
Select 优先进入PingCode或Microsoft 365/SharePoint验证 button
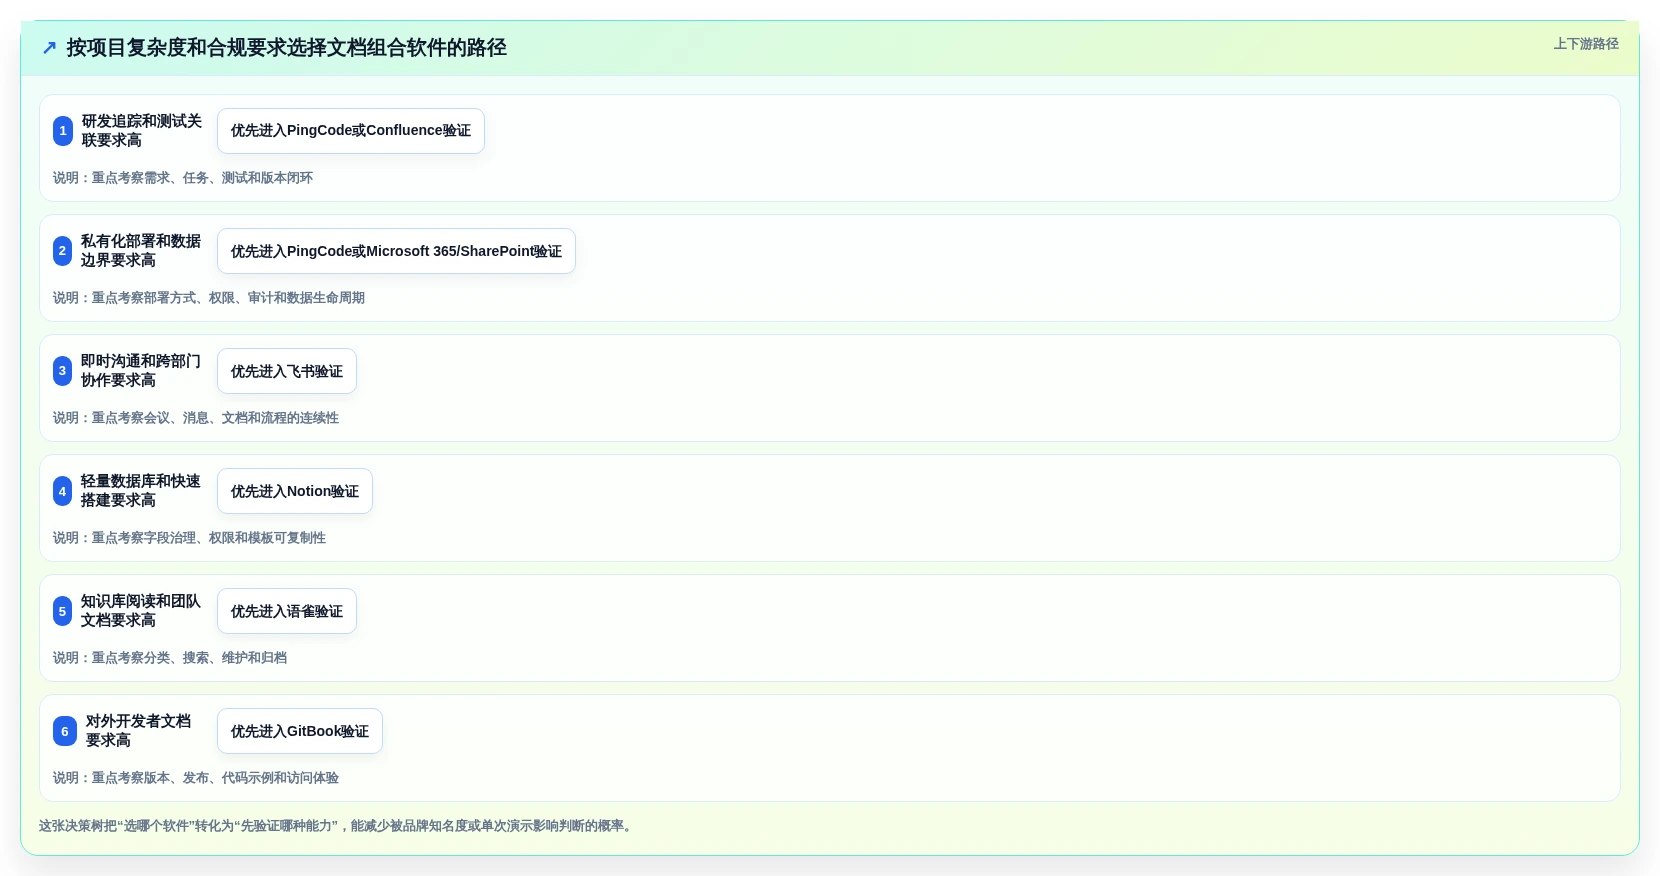[396, 251]
